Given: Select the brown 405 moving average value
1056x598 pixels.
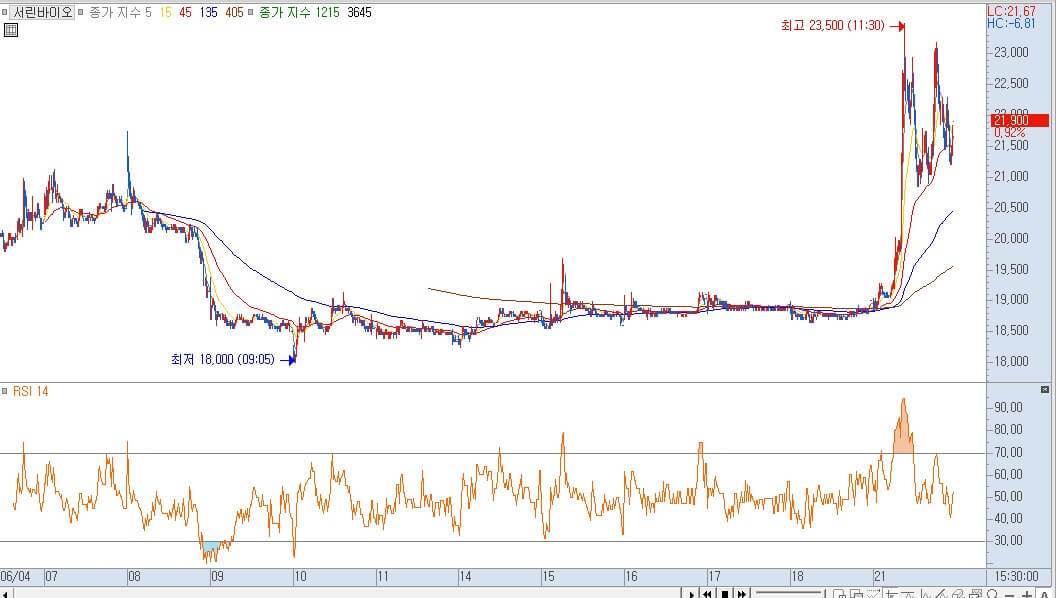Looking at the screenshot, I should pyautogui.click(x=234, y=12).
